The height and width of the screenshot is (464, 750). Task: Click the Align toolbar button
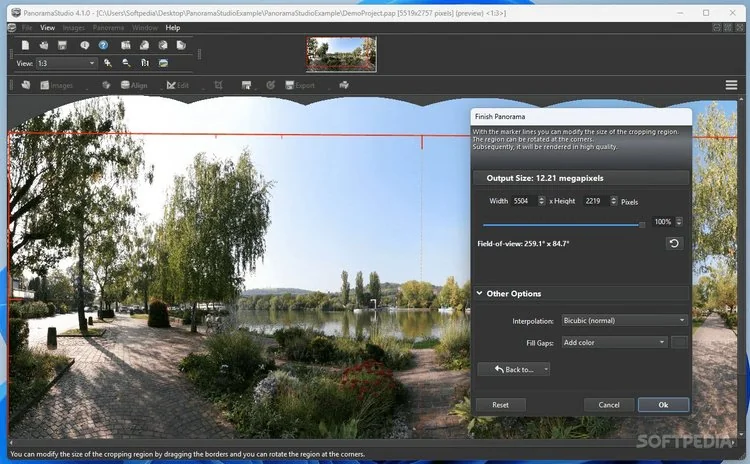pyautogui.click(x=134, y=85)
